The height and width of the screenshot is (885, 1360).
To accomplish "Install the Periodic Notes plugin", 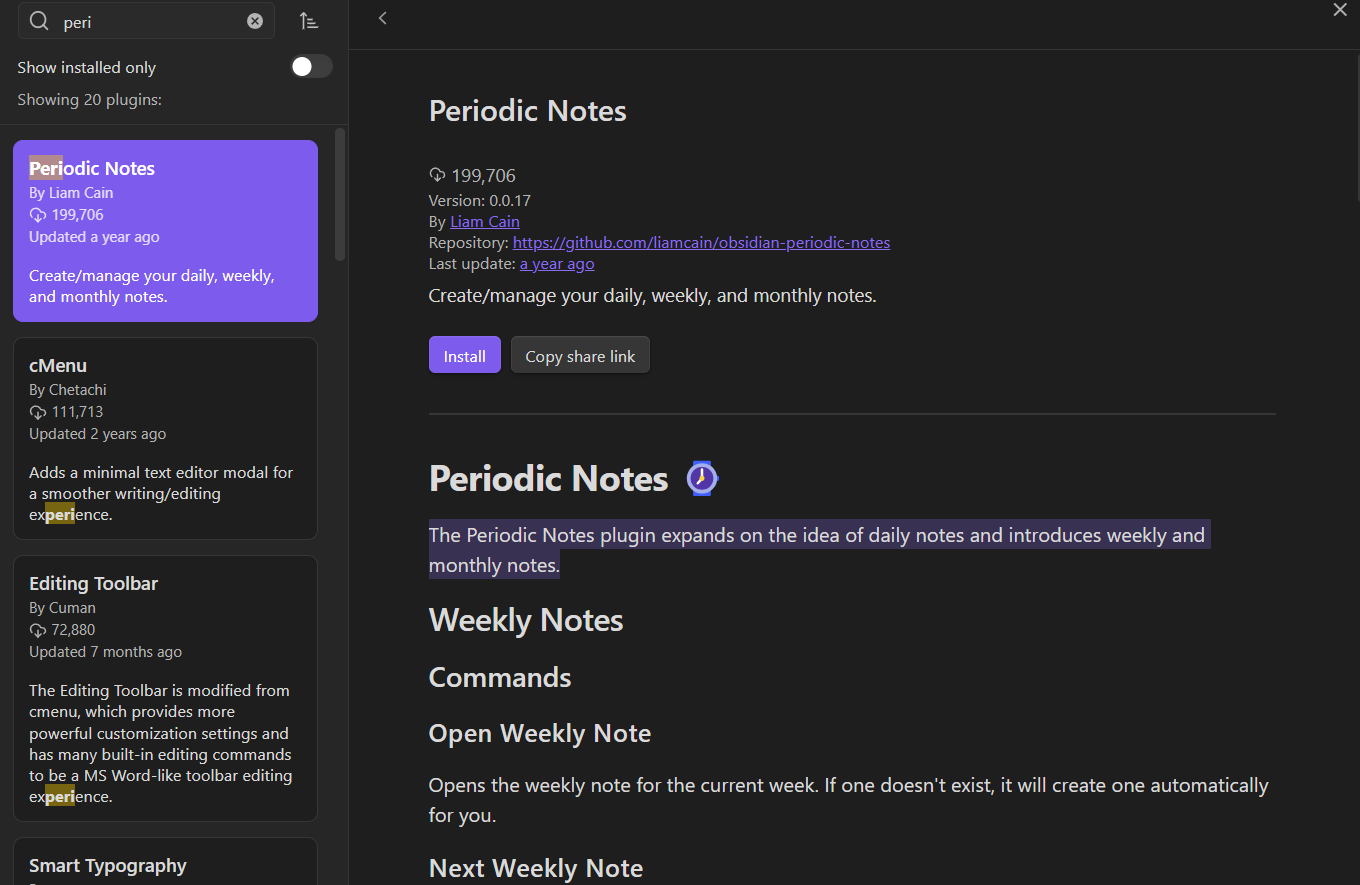I will (464, 354).
